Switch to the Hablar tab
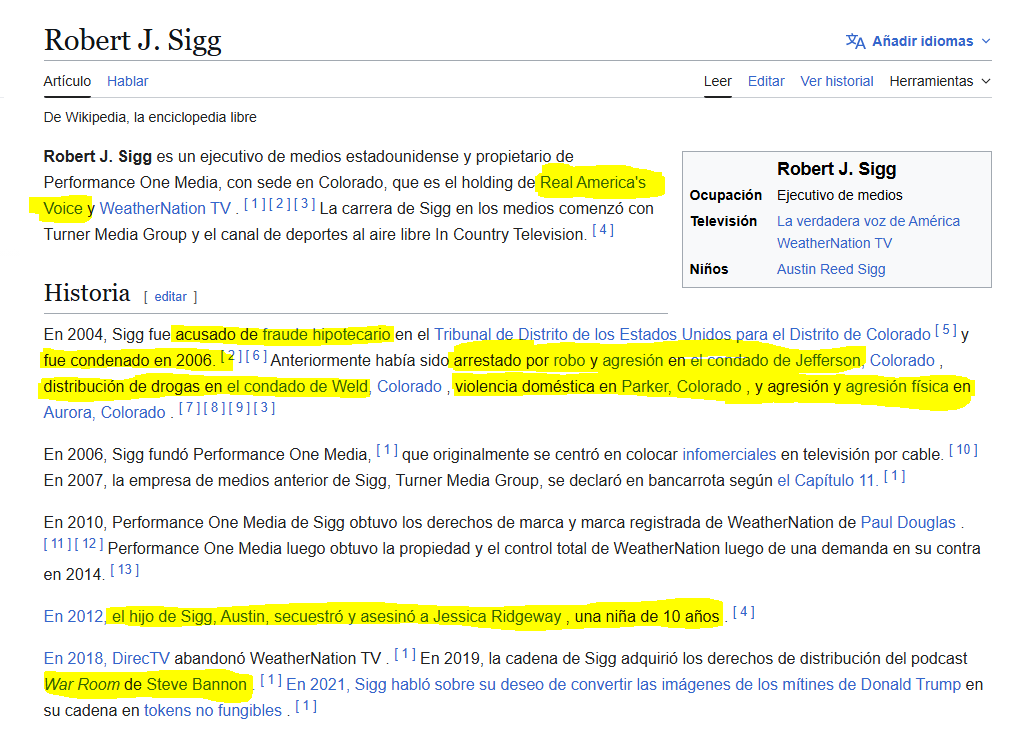1016x747 pixels. tap(127, 81)
